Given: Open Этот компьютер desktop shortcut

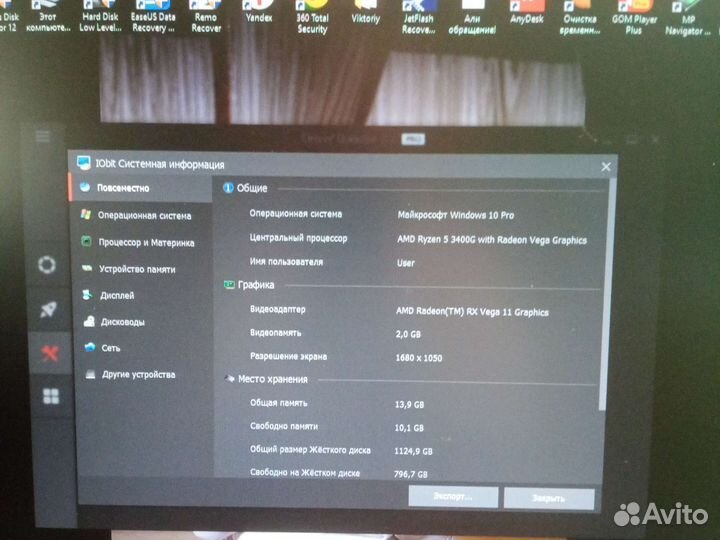Looking at the screenshot, I should (48, 17).
